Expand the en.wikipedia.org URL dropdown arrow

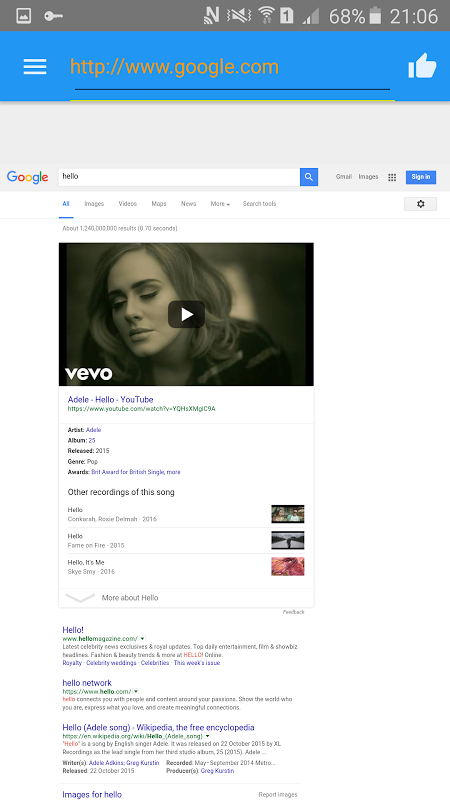click(207, 736)
